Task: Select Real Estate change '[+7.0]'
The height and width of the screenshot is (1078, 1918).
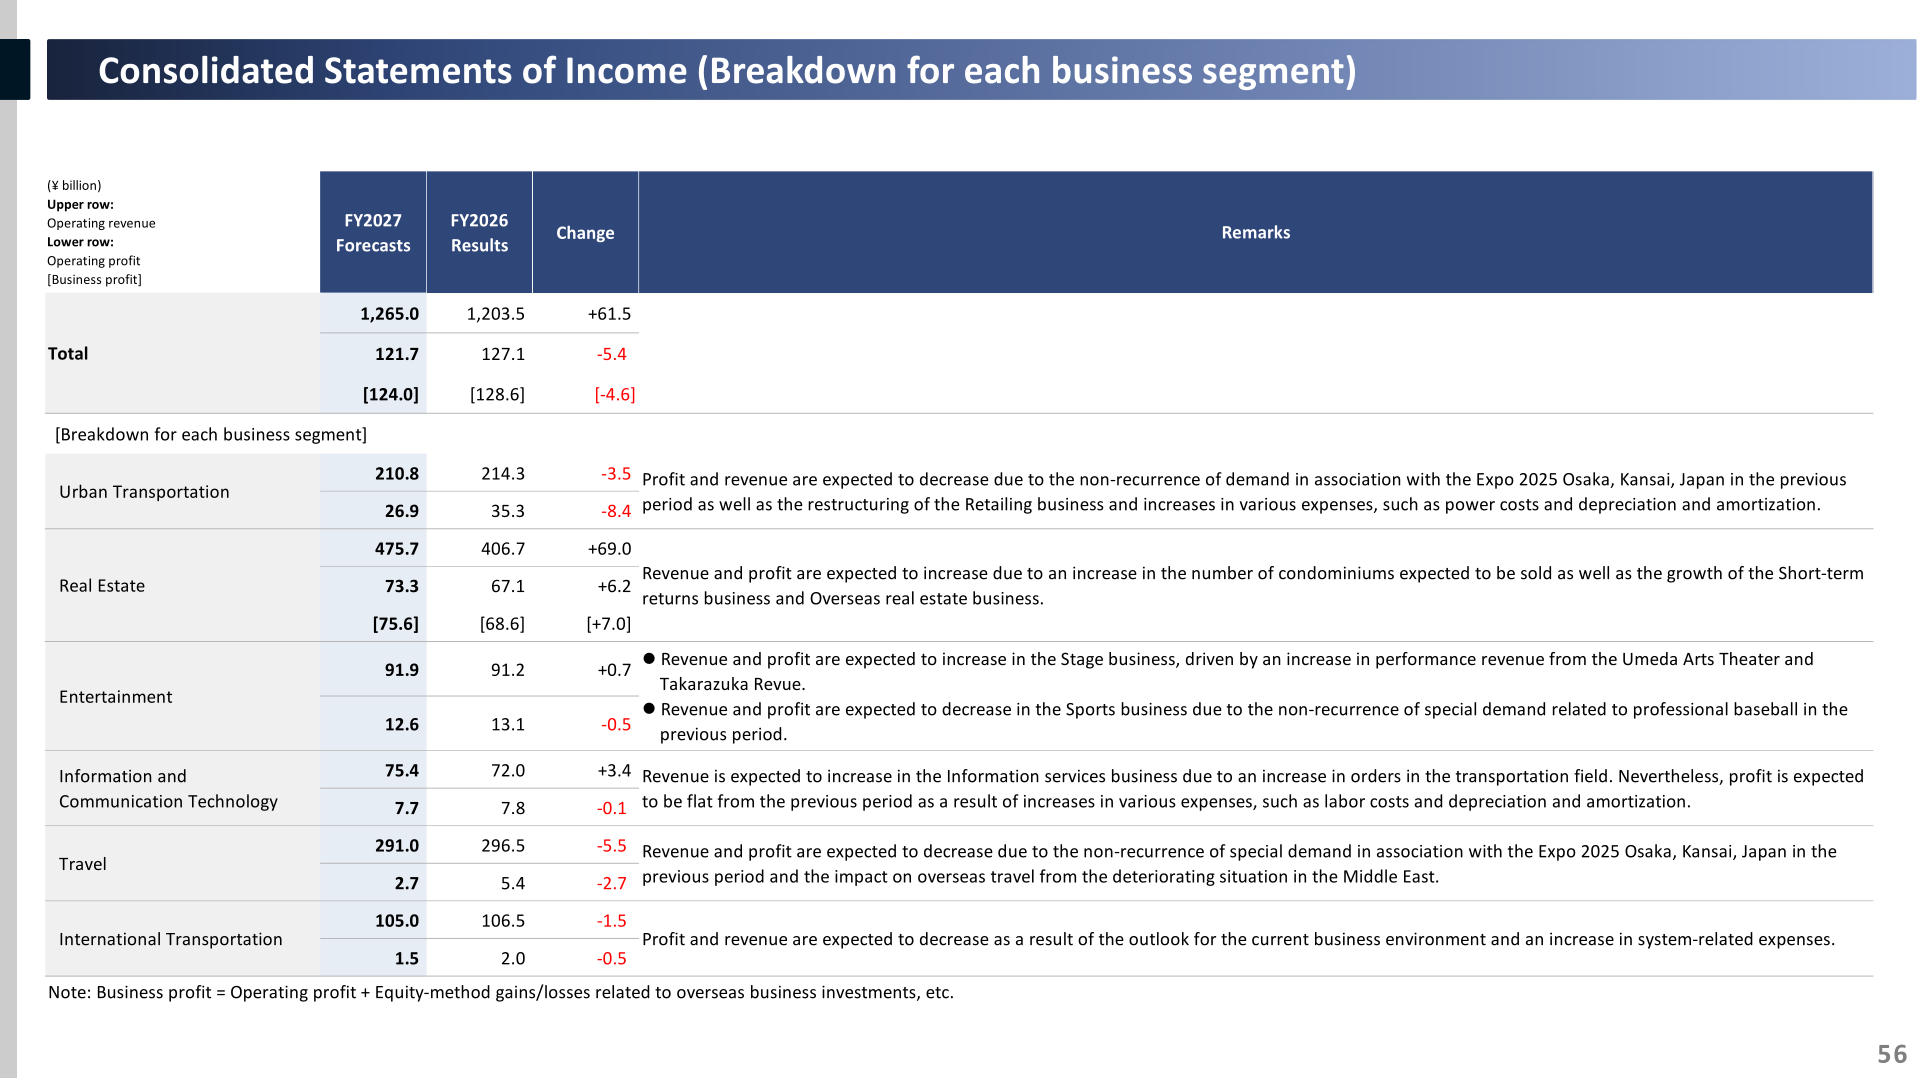Action: click(x=609, y=624)
